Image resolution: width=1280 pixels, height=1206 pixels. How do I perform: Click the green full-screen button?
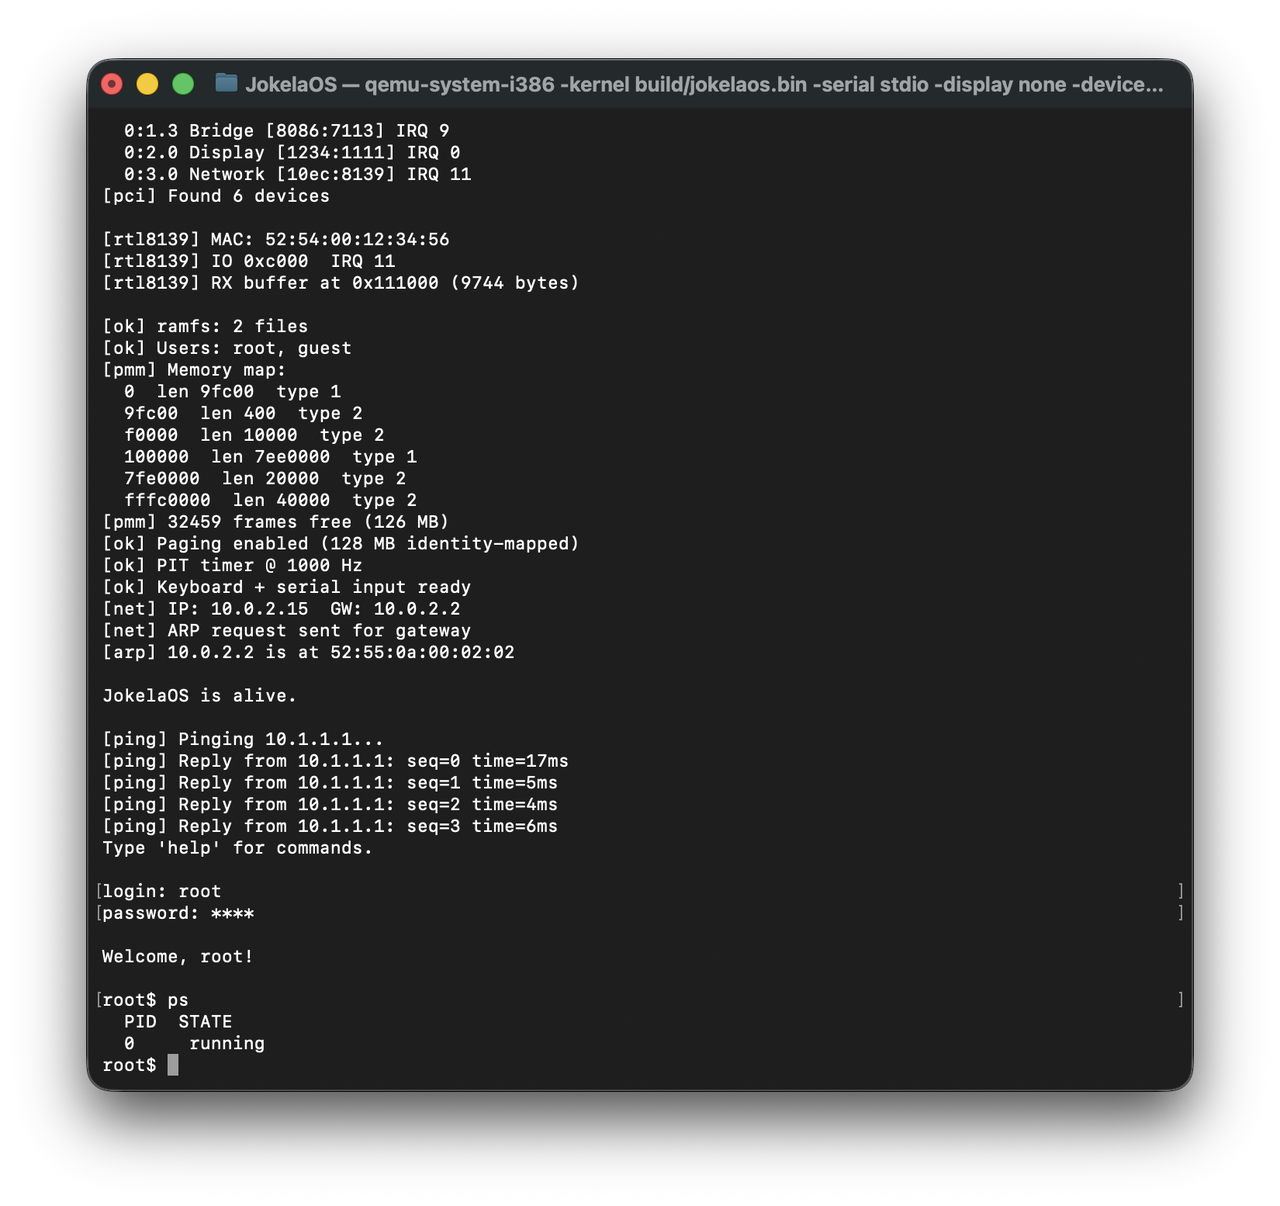click(183, 84)
